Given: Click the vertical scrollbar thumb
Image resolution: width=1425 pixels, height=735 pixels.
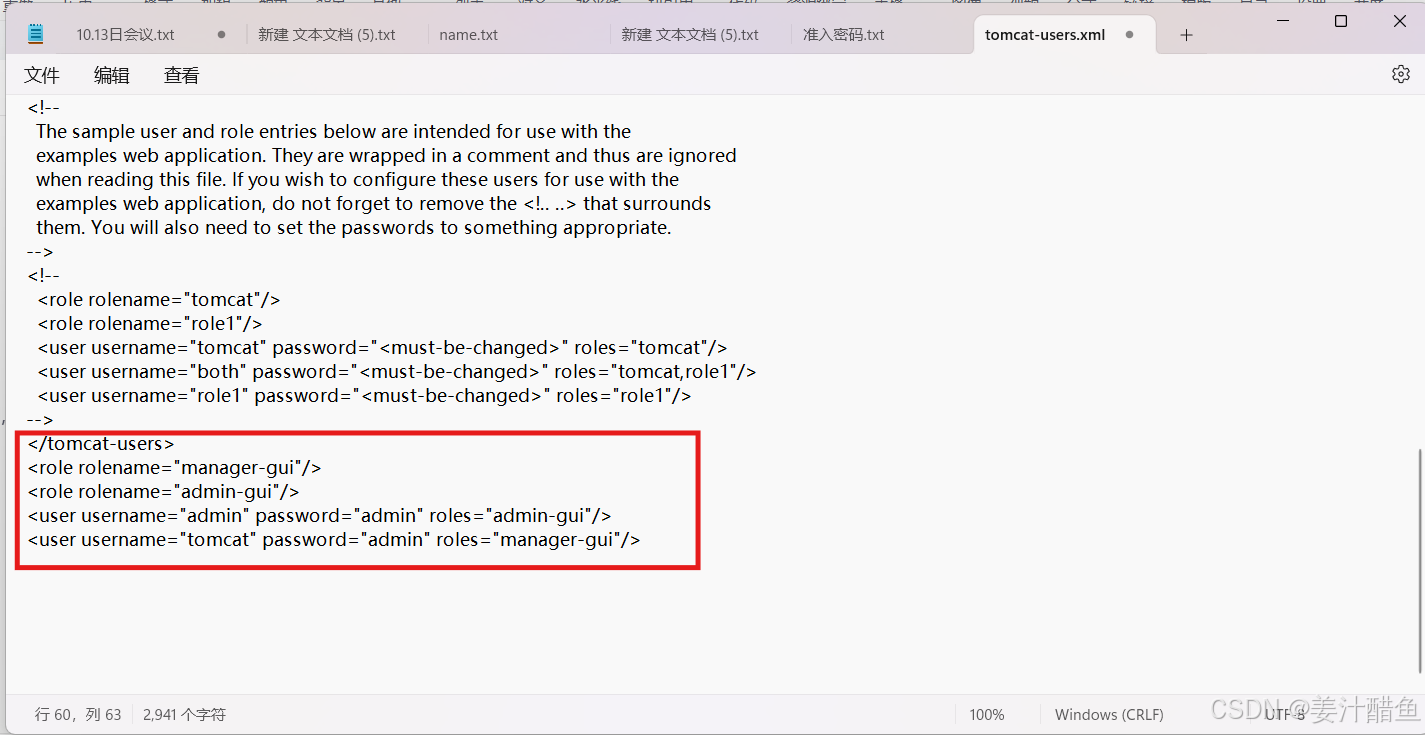Looking at the screenshot, I should coord(1420,560).
